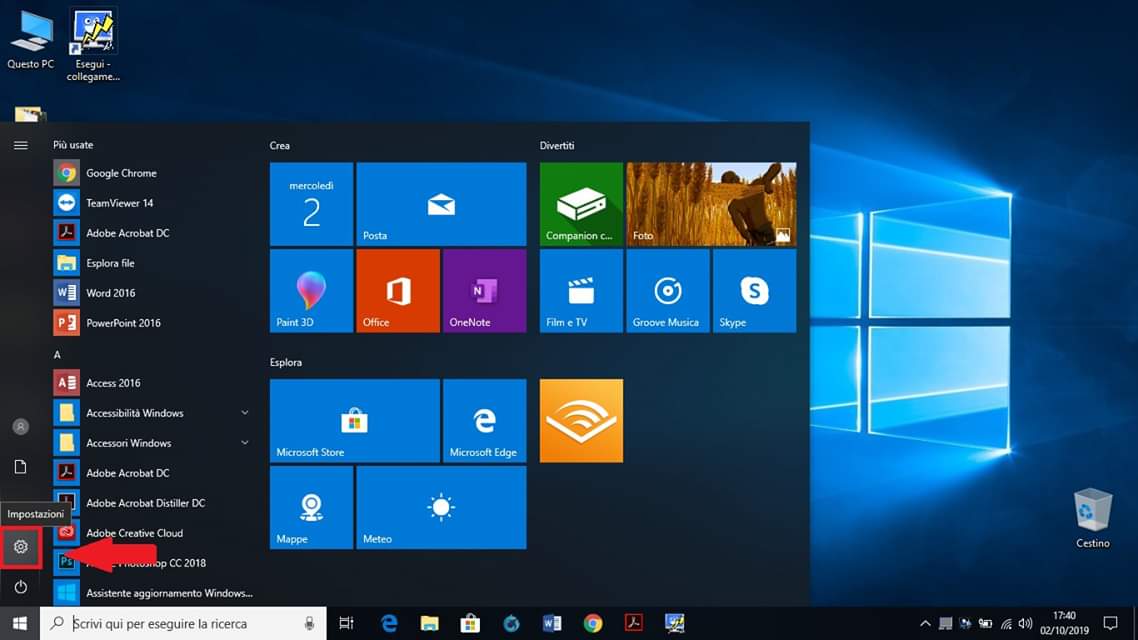Open Microsoft Store from the taskbar

pyautogui.click(x=470, y=623)
